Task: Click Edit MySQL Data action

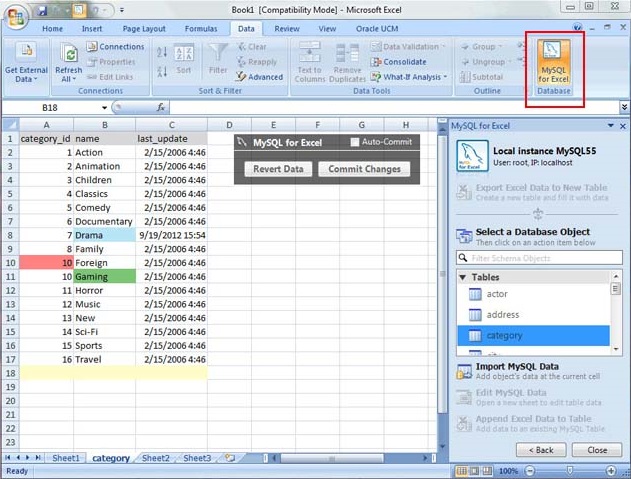Action: [529, 397]
